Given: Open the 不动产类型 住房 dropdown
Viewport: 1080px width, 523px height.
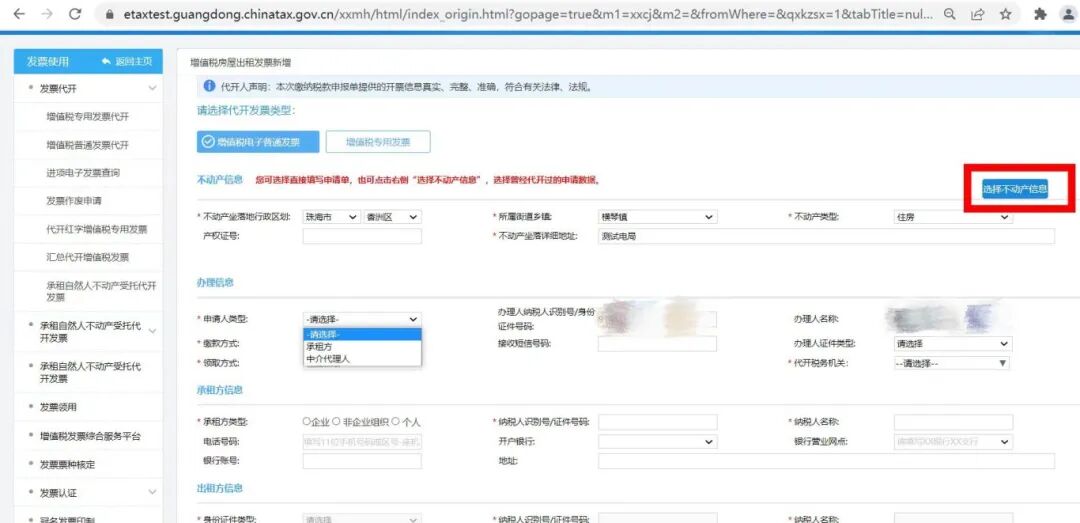Looking at the screenshot, I should coord(953,217).
